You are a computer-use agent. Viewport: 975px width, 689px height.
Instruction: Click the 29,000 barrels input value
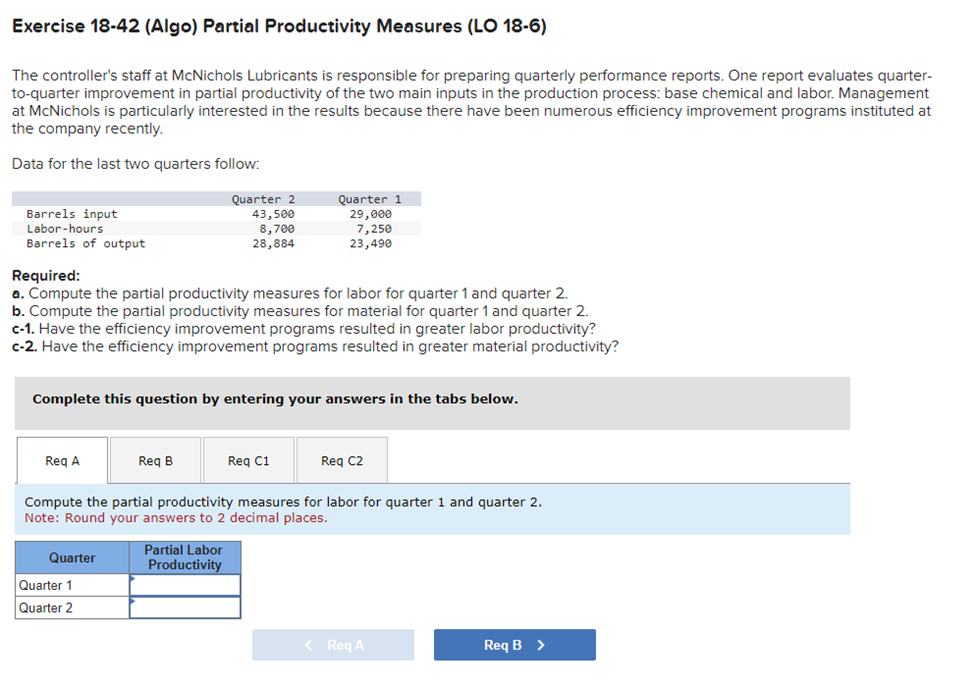tap(371, 214)
